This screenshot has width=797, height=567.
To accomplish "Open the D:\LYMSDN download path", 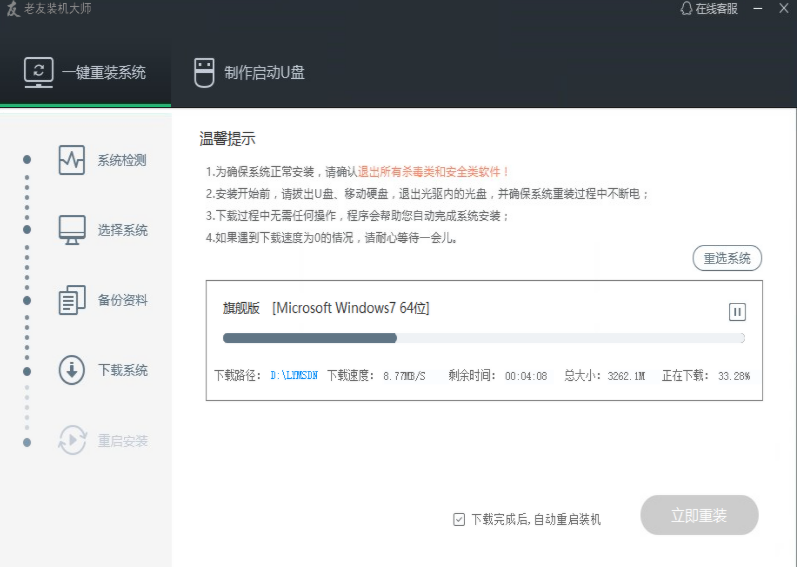I will [x=294, y=376].
